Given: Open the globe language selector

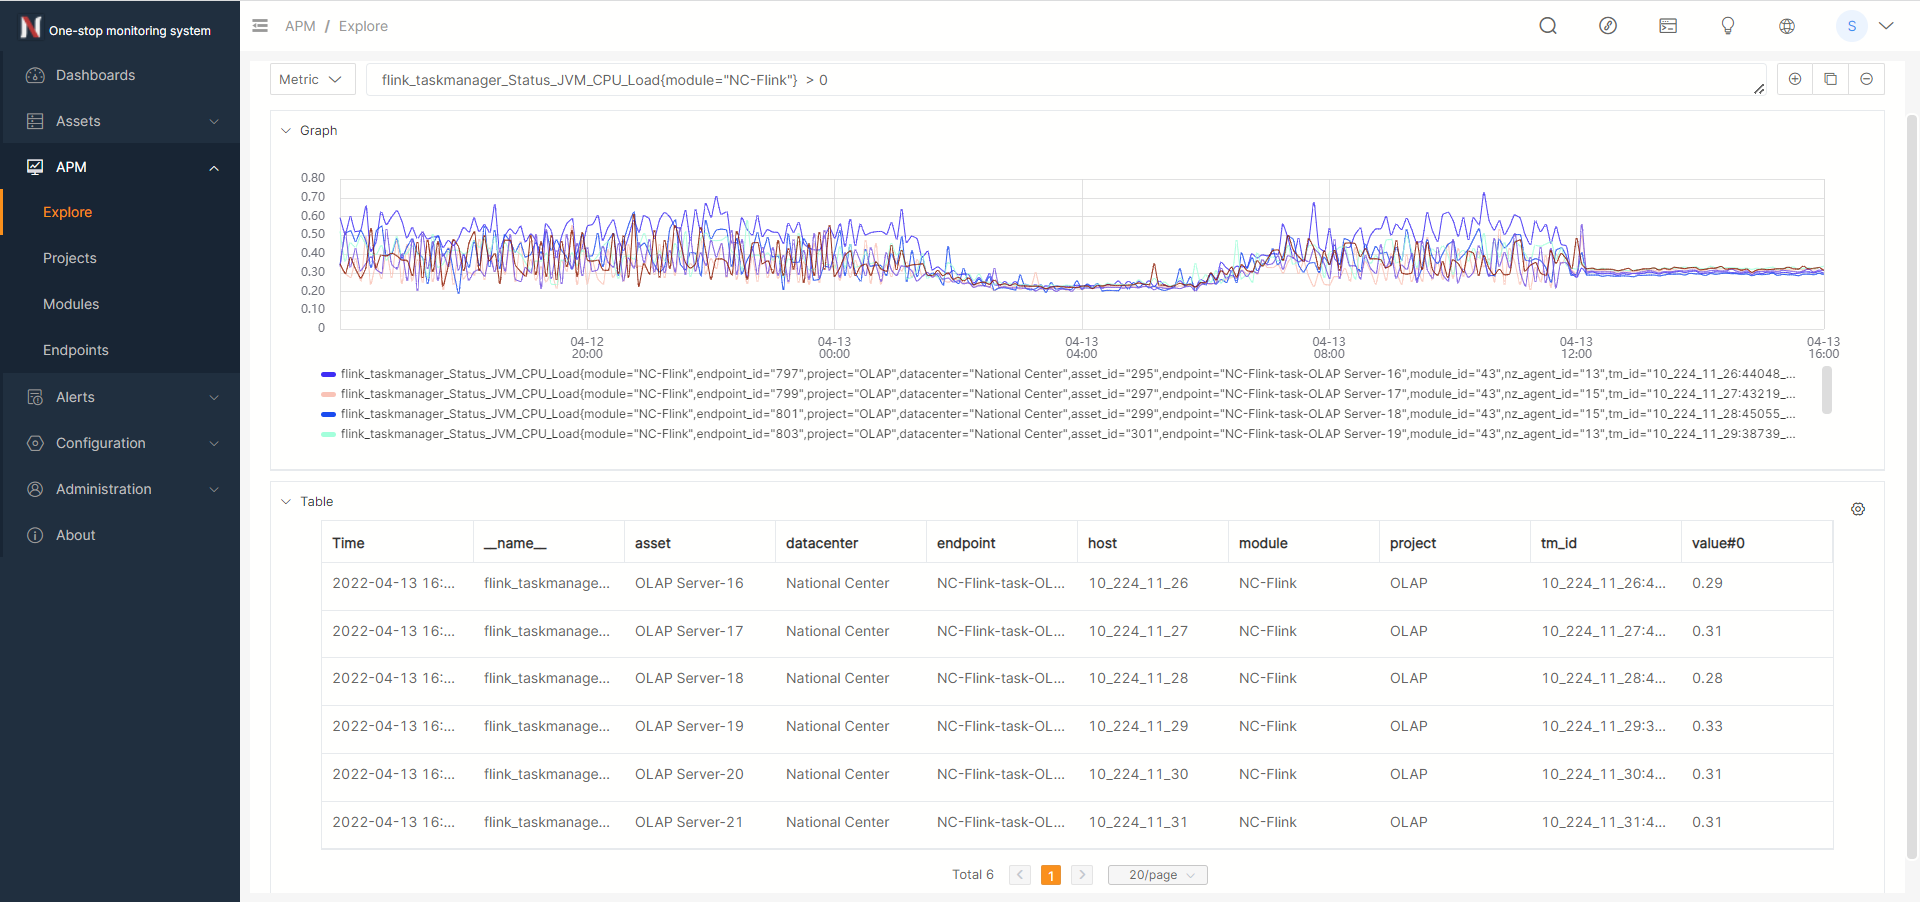Looking at the screenshot, I should [1786, 26].
